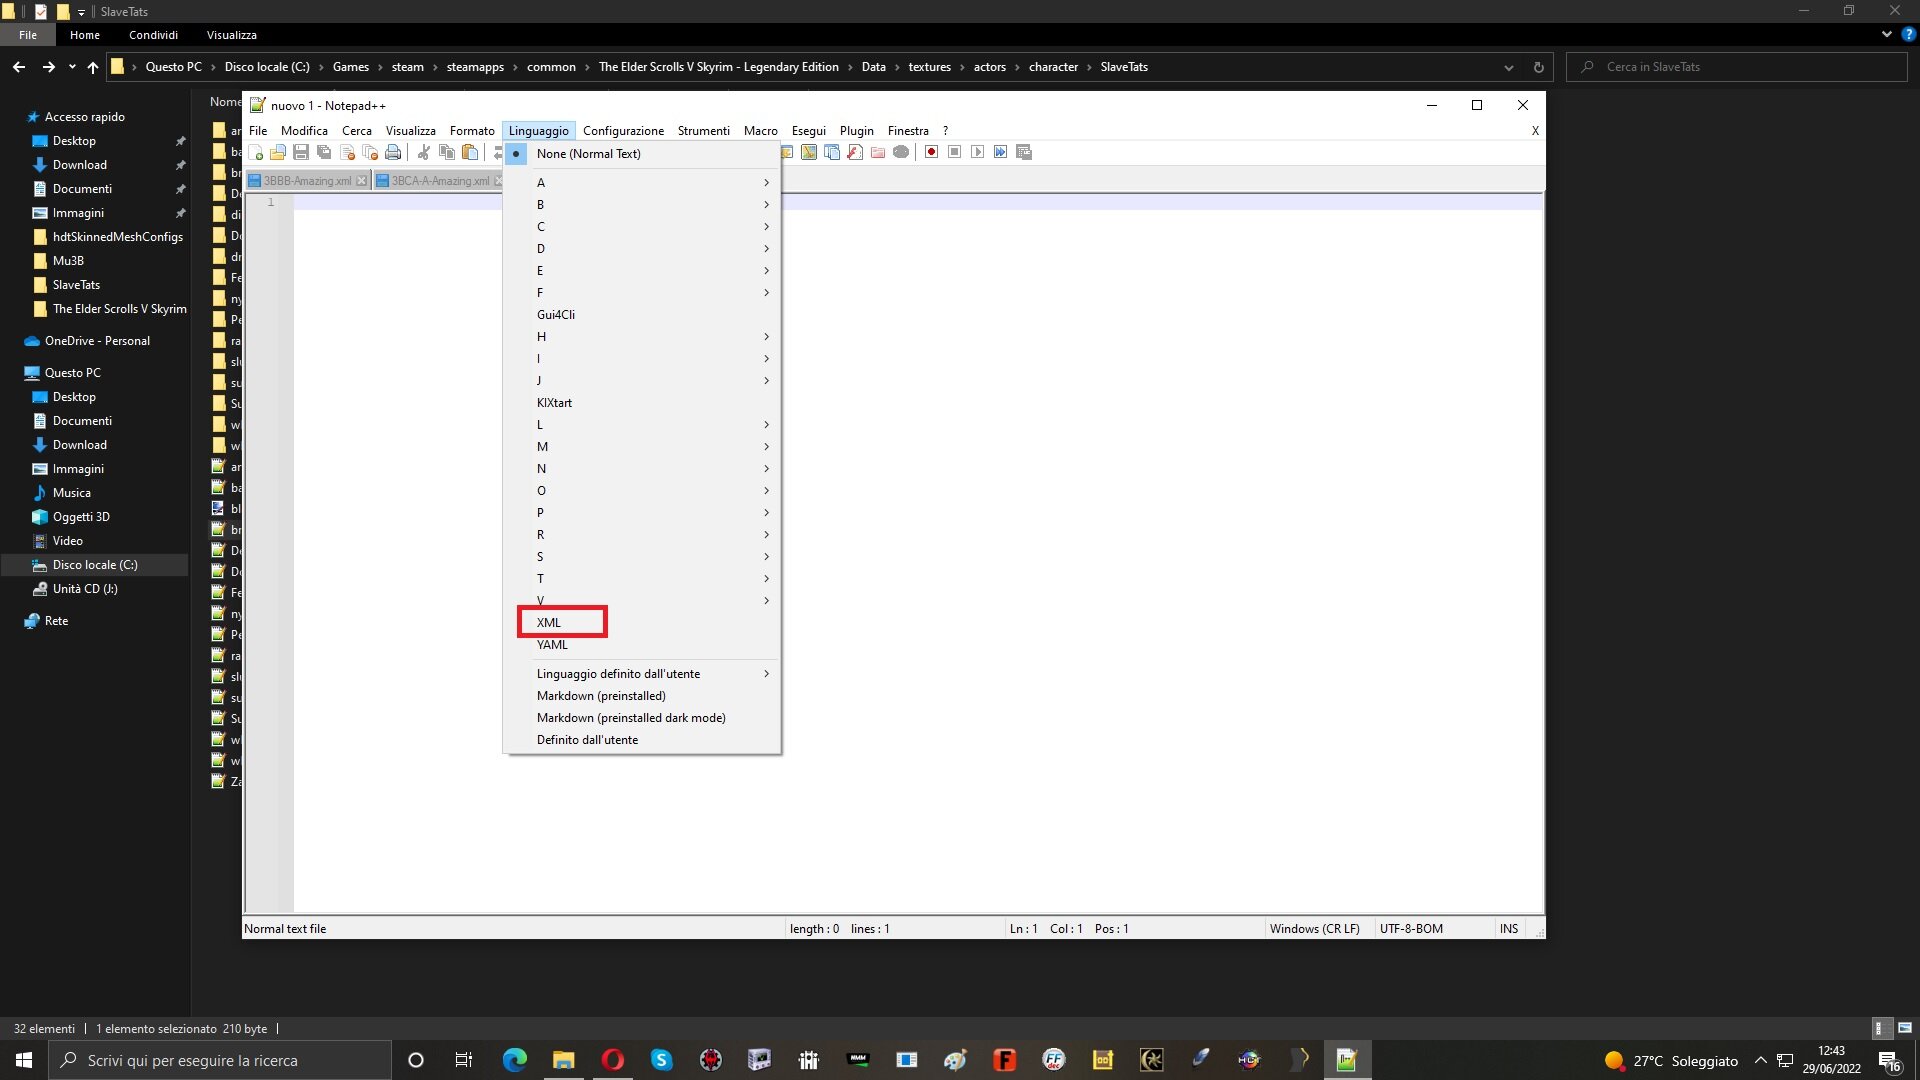Launch Microsoft Edge from the taskbar
The height and width of the screenshot is (1080, 1920).
[515, 1060]
